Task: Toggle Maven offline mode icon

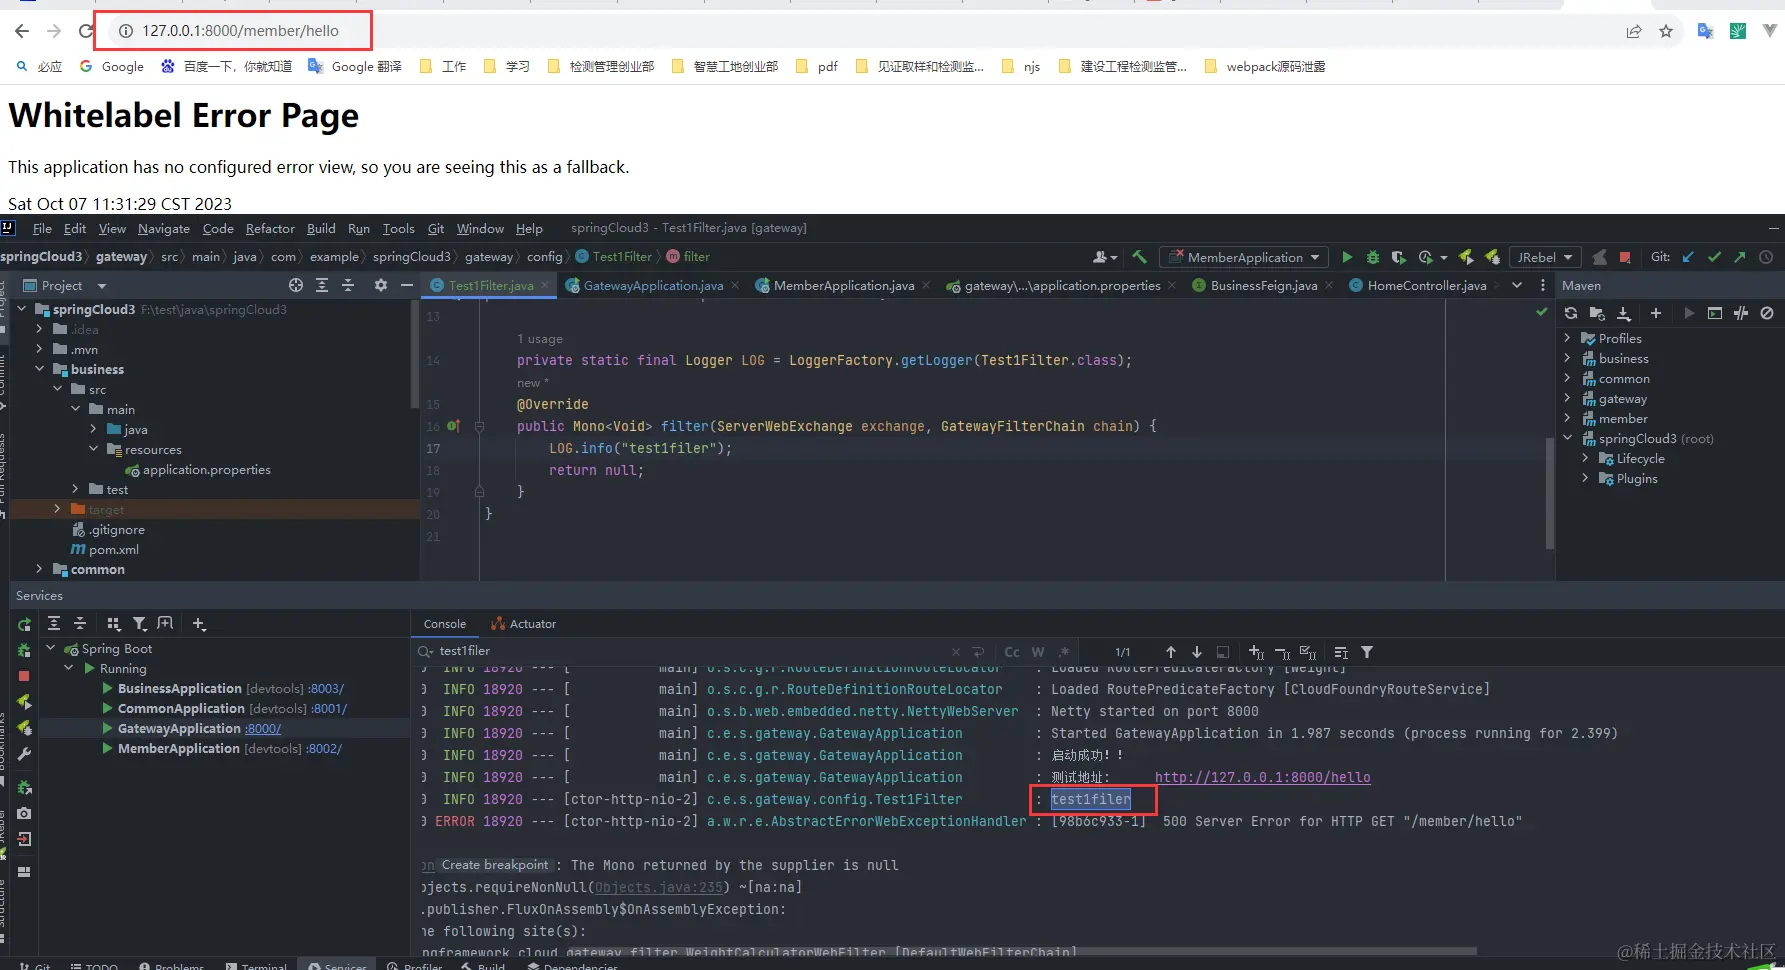Action: click(x=1741, y=313)
